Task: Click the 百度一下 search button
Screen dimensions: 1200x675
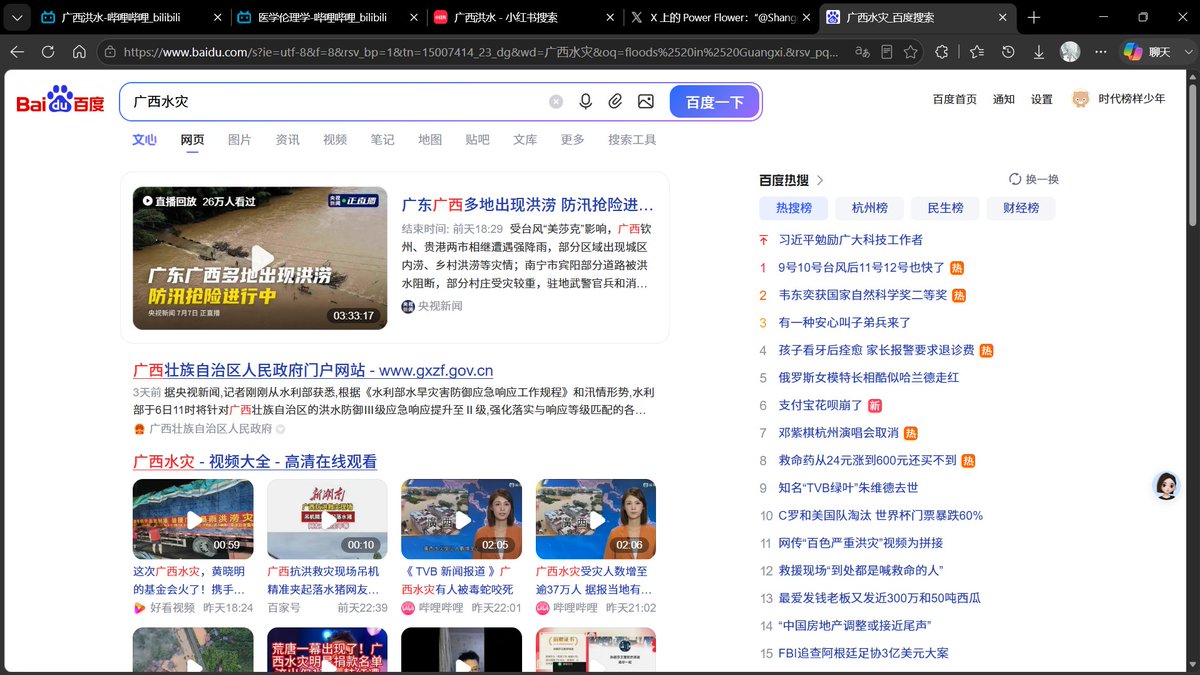Action: [714, 101]
